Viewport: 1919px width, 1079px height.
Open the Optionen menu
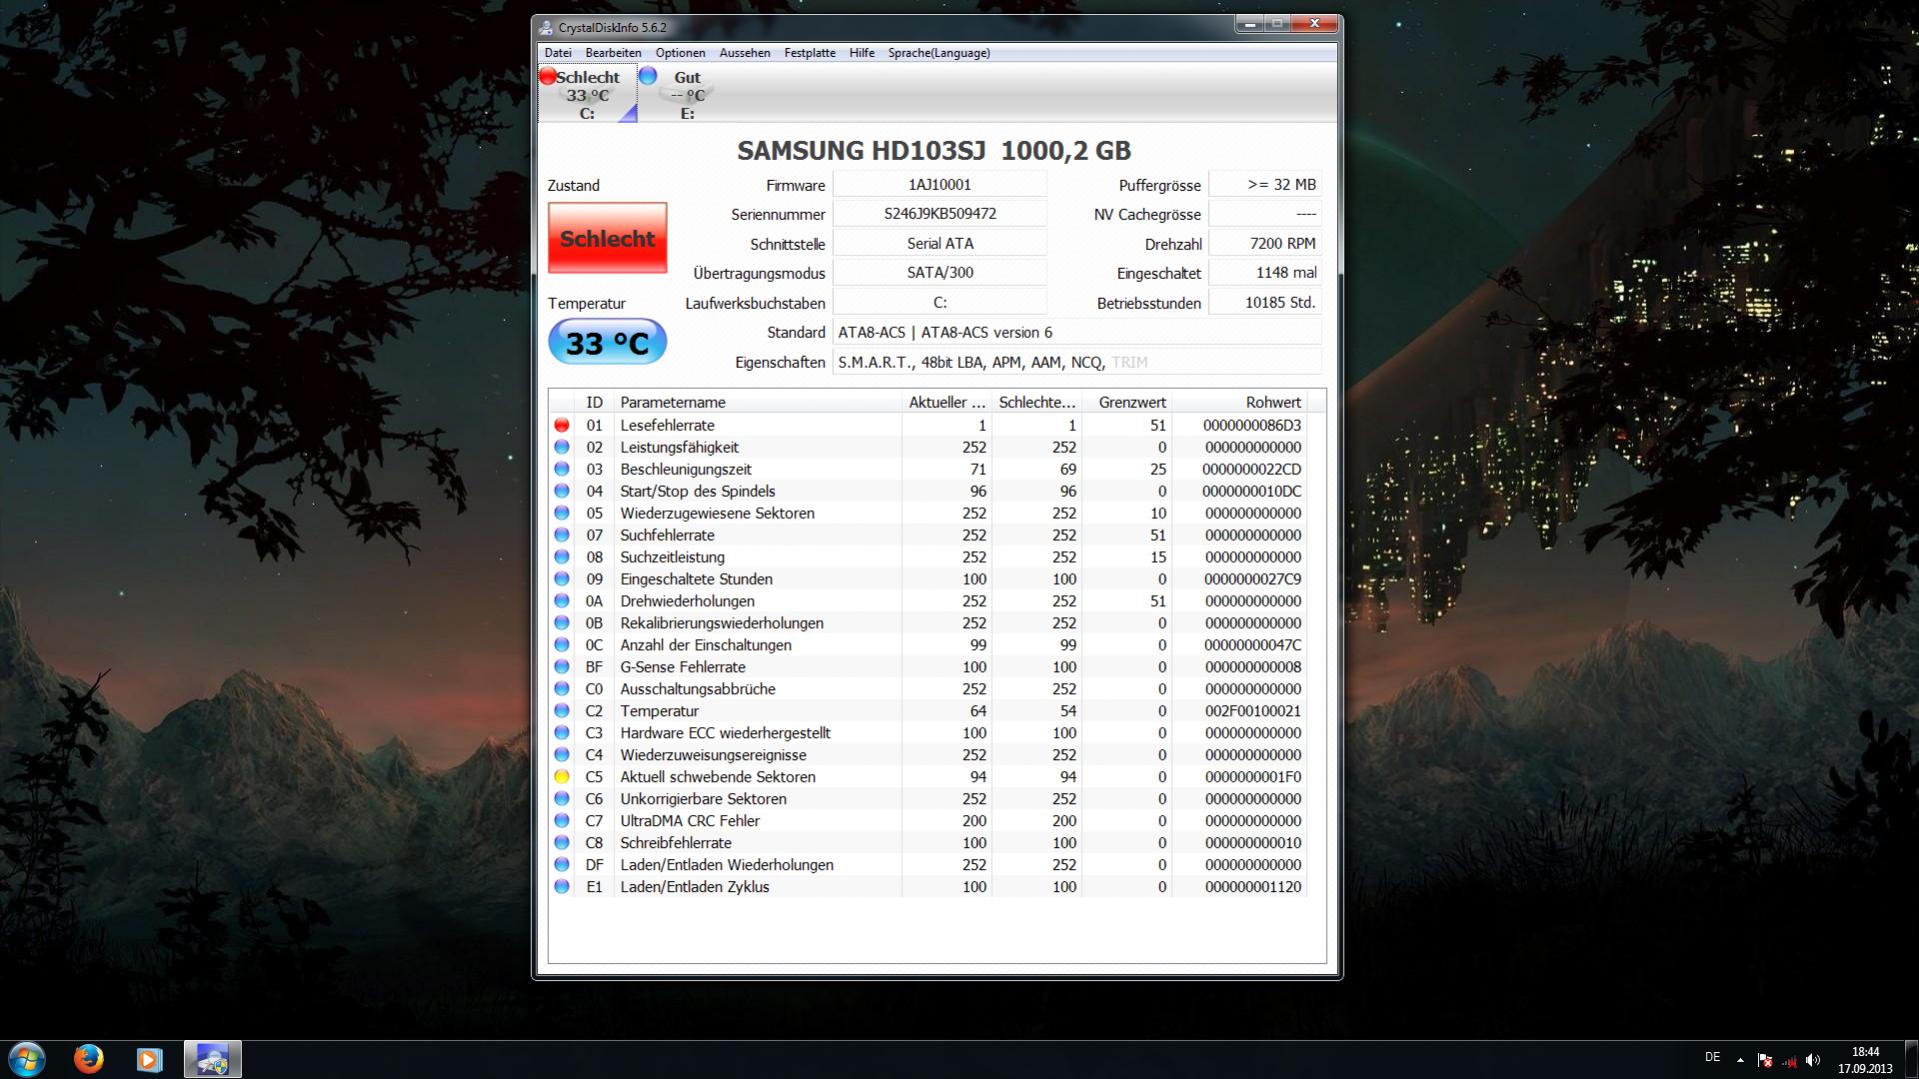click(680, 53)
